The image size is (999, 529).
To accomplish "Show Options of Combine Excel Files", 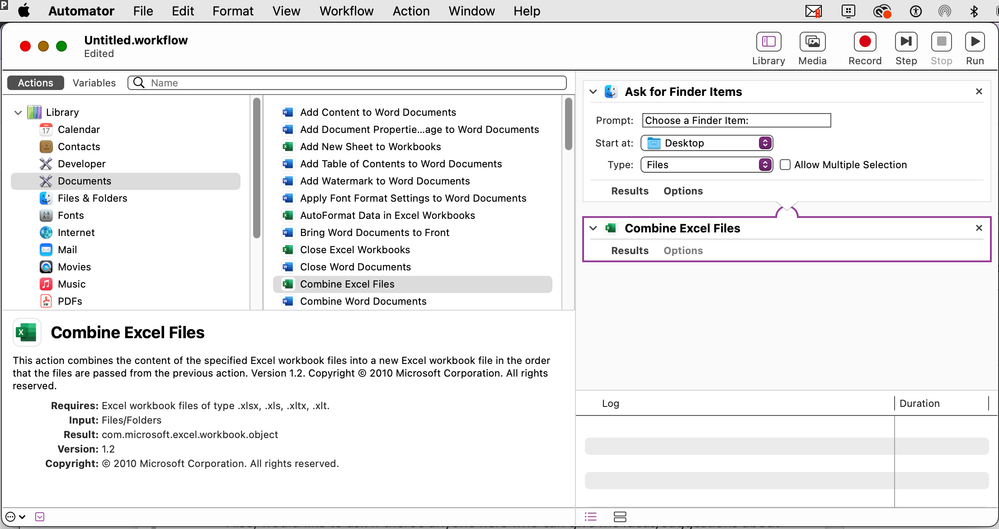I will (683, 250).
